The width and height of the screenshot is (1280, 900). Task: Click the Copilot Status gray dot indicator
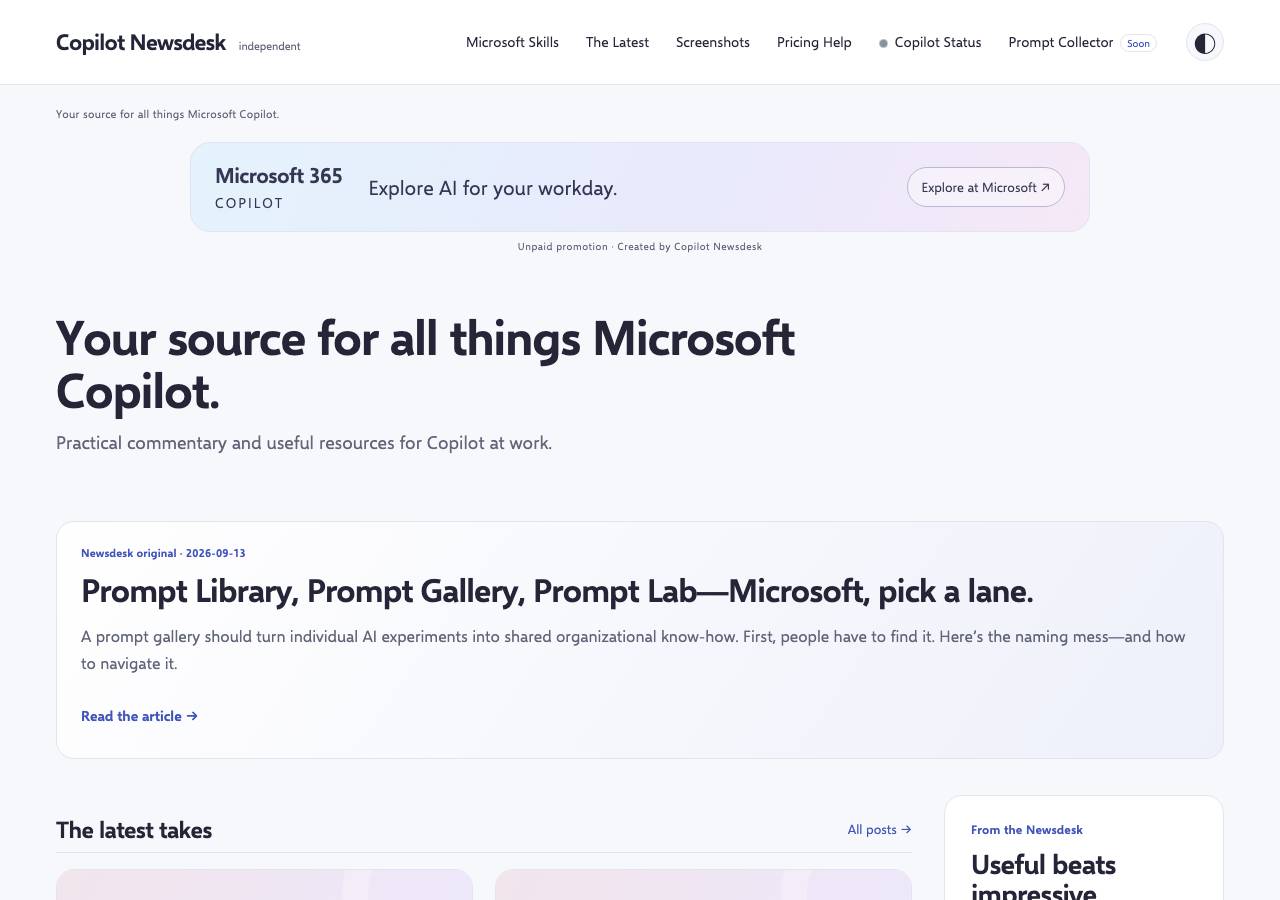(x=883, y=43)
